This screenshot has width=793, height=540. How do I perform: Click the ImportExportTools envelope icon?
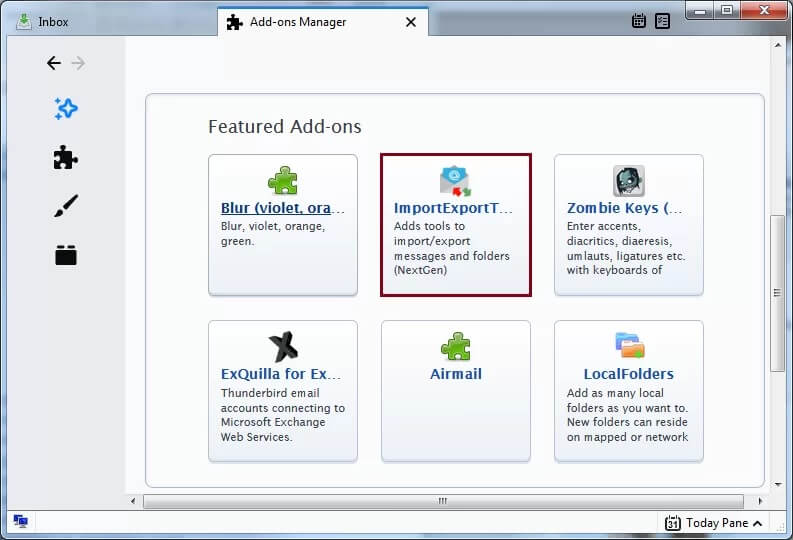coord(455,181)
